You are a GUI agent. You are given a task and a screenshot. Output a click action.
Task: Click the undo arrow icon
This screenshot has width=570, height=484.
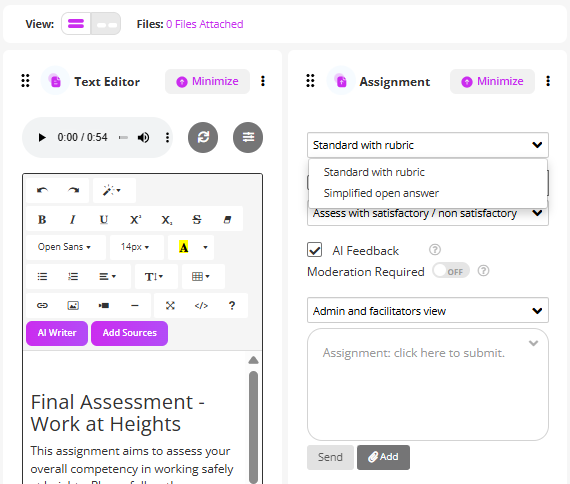click(x=42, y=191)
